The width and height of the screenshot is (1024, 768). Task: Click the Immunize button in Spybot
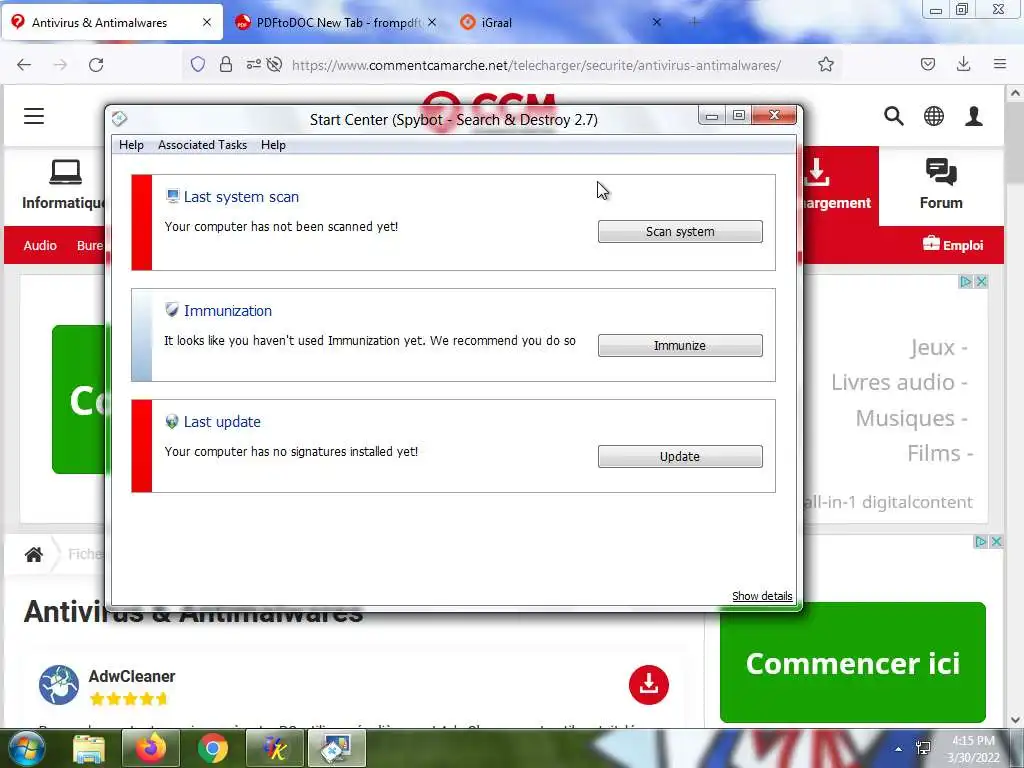pyautogui.click(x=680, y=345)
